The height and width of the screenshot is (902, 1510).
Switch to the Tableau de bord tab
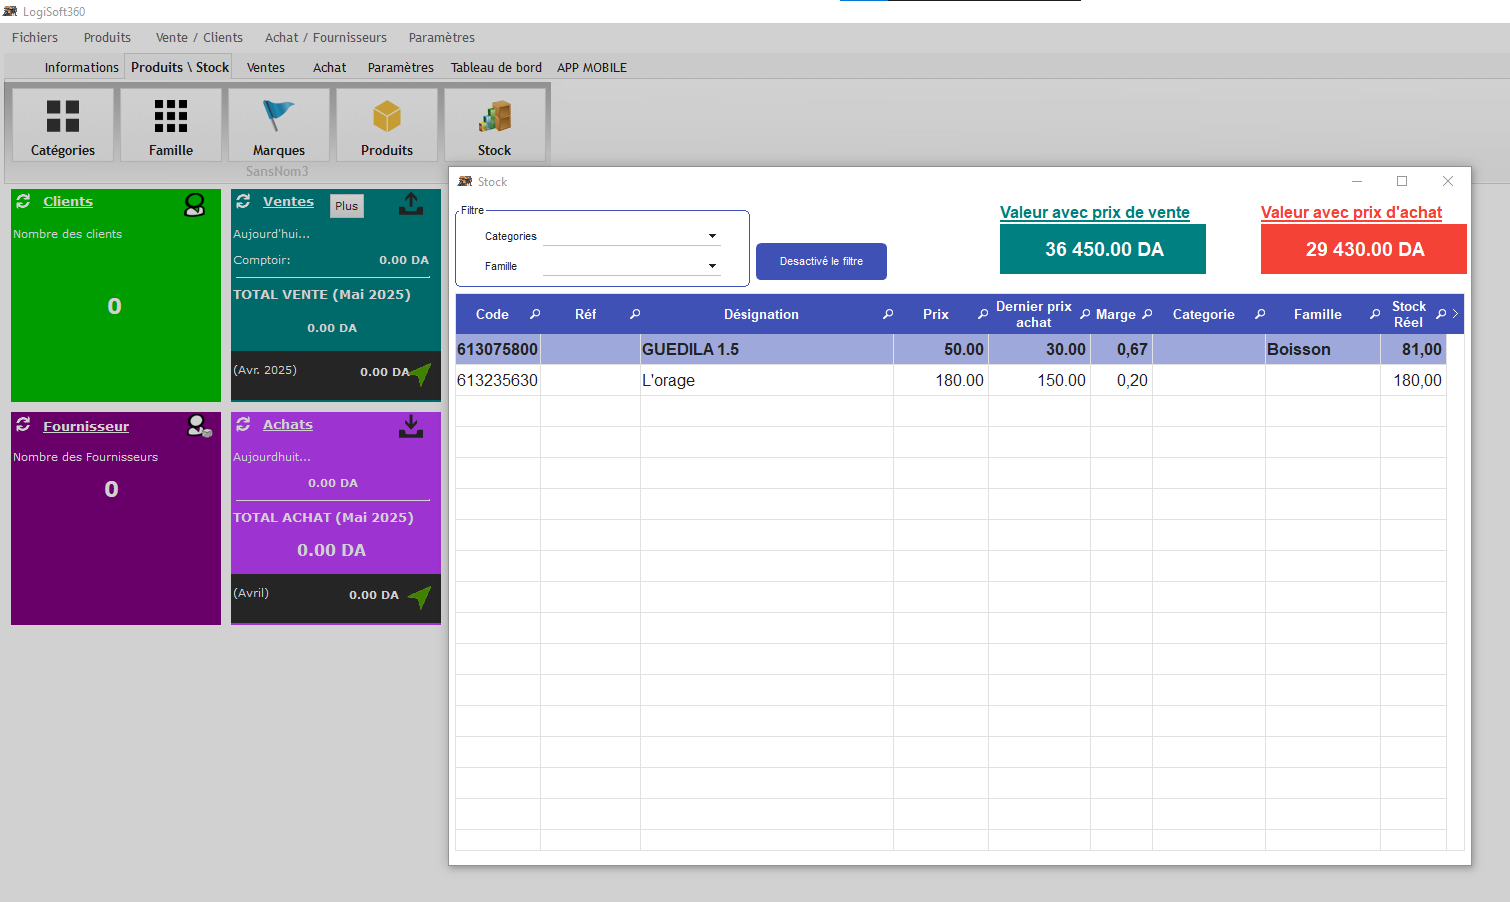[x=496, y=68]
